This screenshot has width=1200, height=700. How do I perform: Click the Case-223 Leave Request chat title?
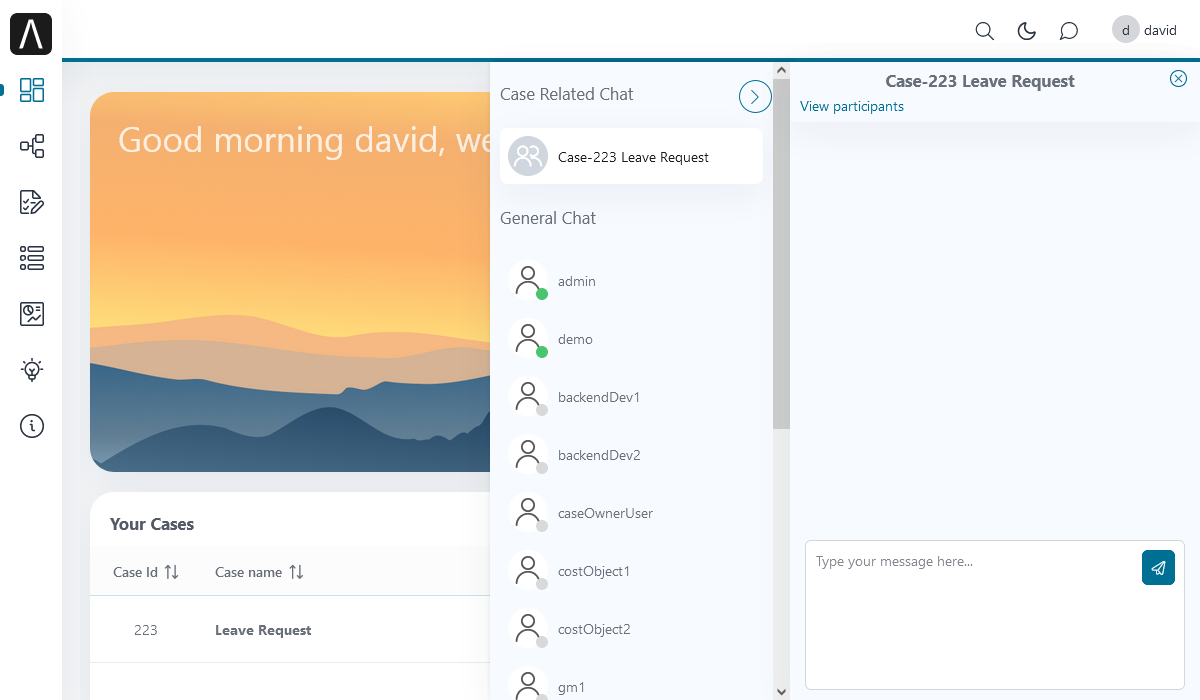click(980, 81)
